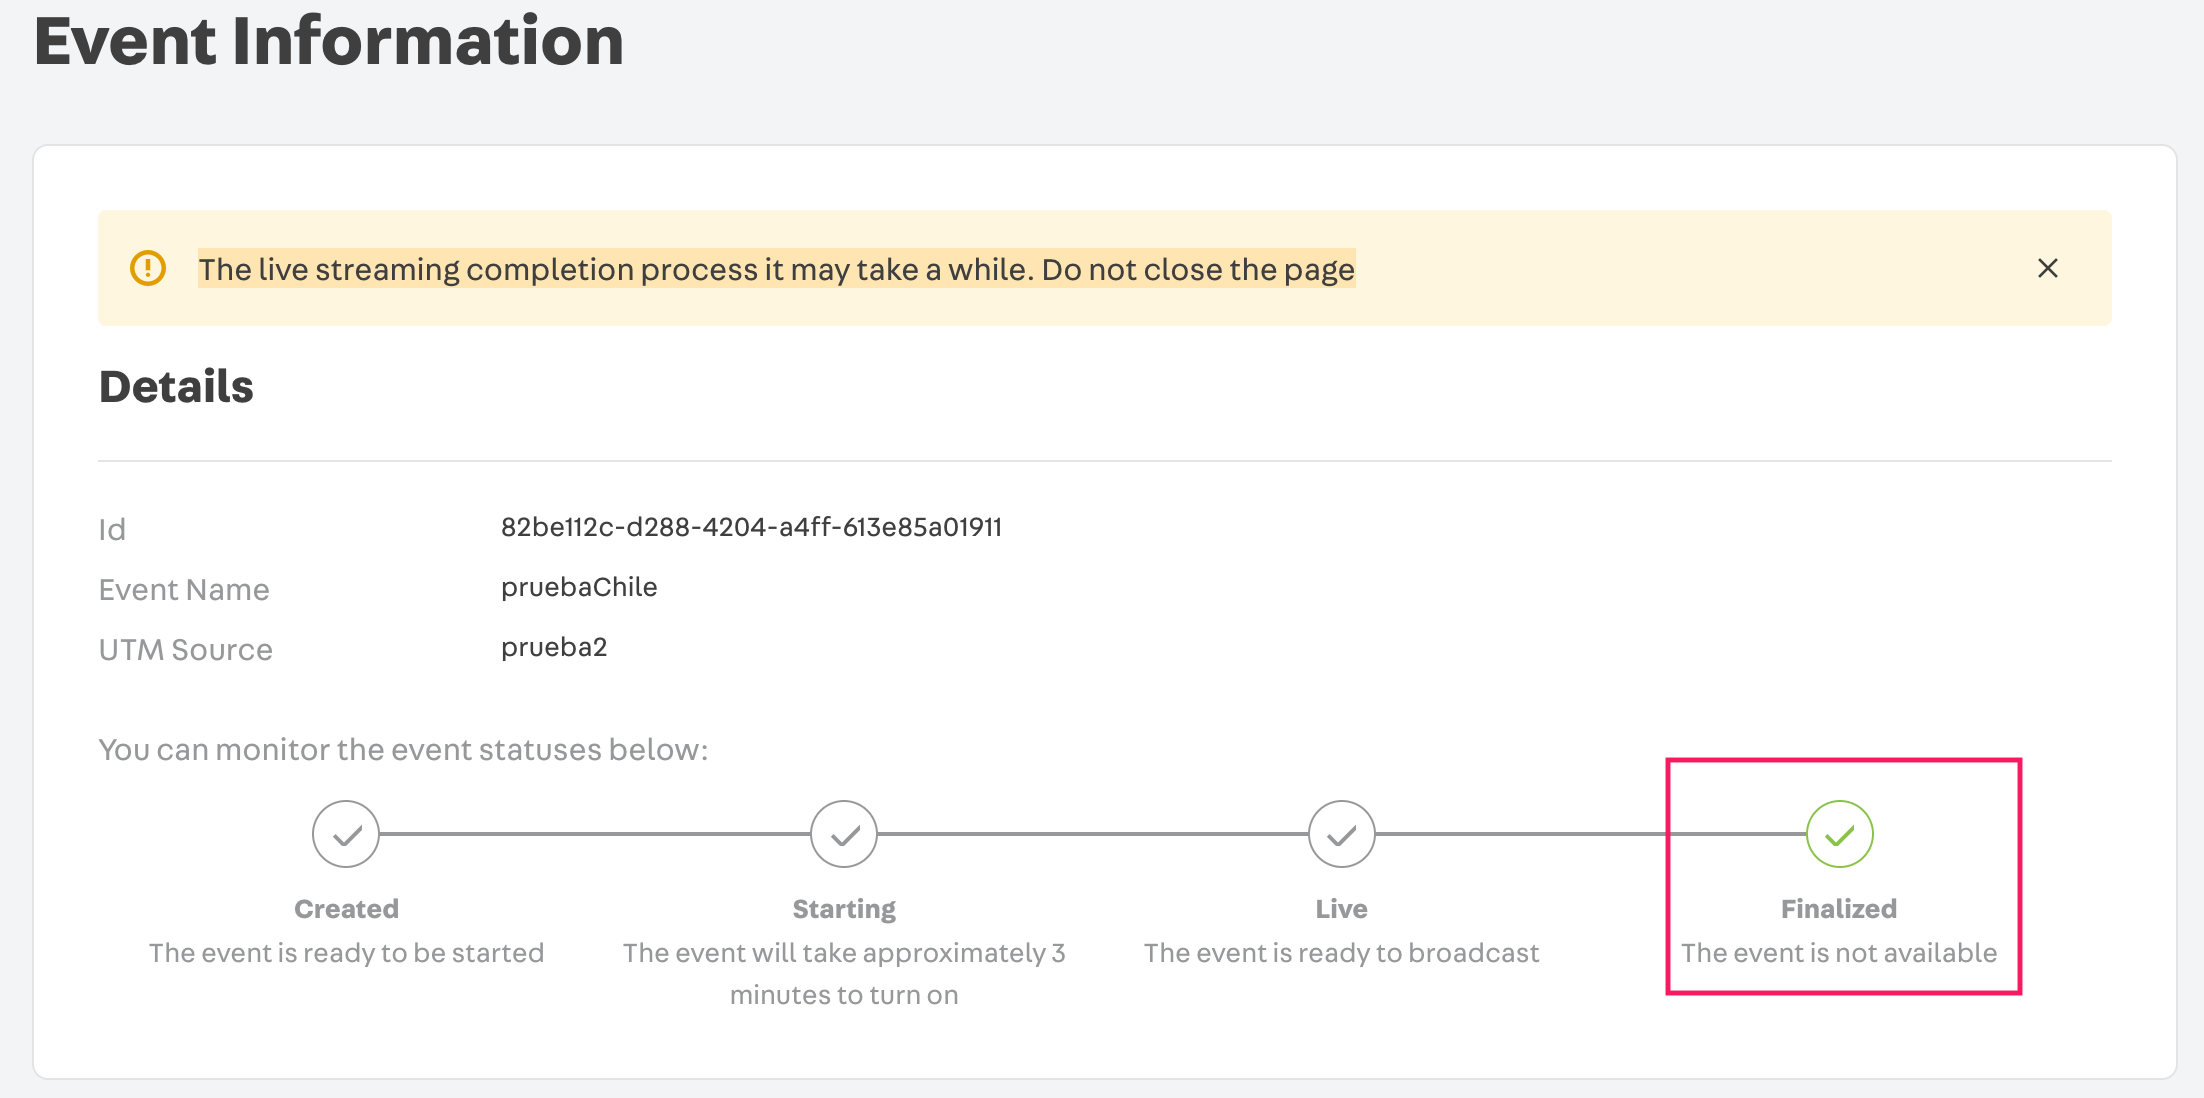The image size is (2204, 1098).
Task: Select the prueba2 UTM Source value
Action: [554, 647]
